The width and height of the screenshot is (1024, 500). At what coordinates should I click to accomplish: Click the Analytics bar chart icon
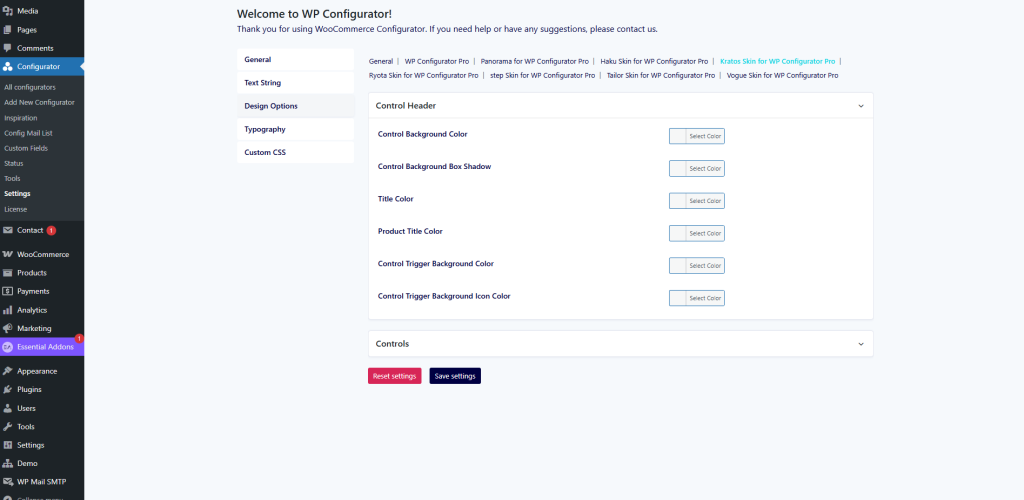[x=8, y=310]
